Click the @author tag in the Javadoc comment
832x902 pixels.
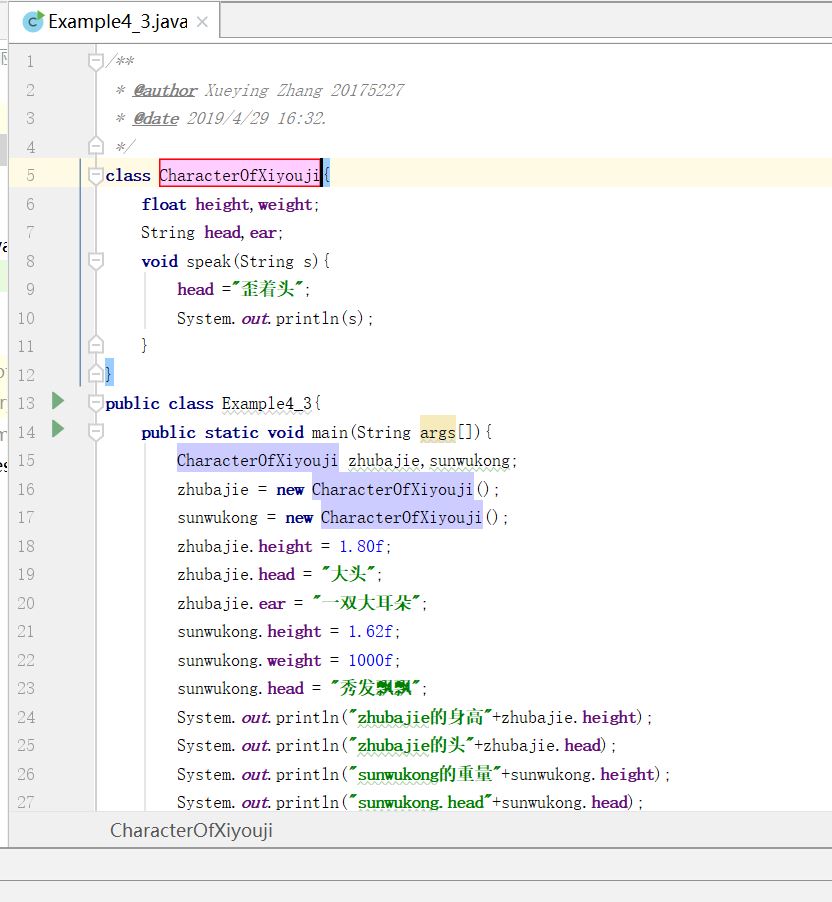click(165, 90)
